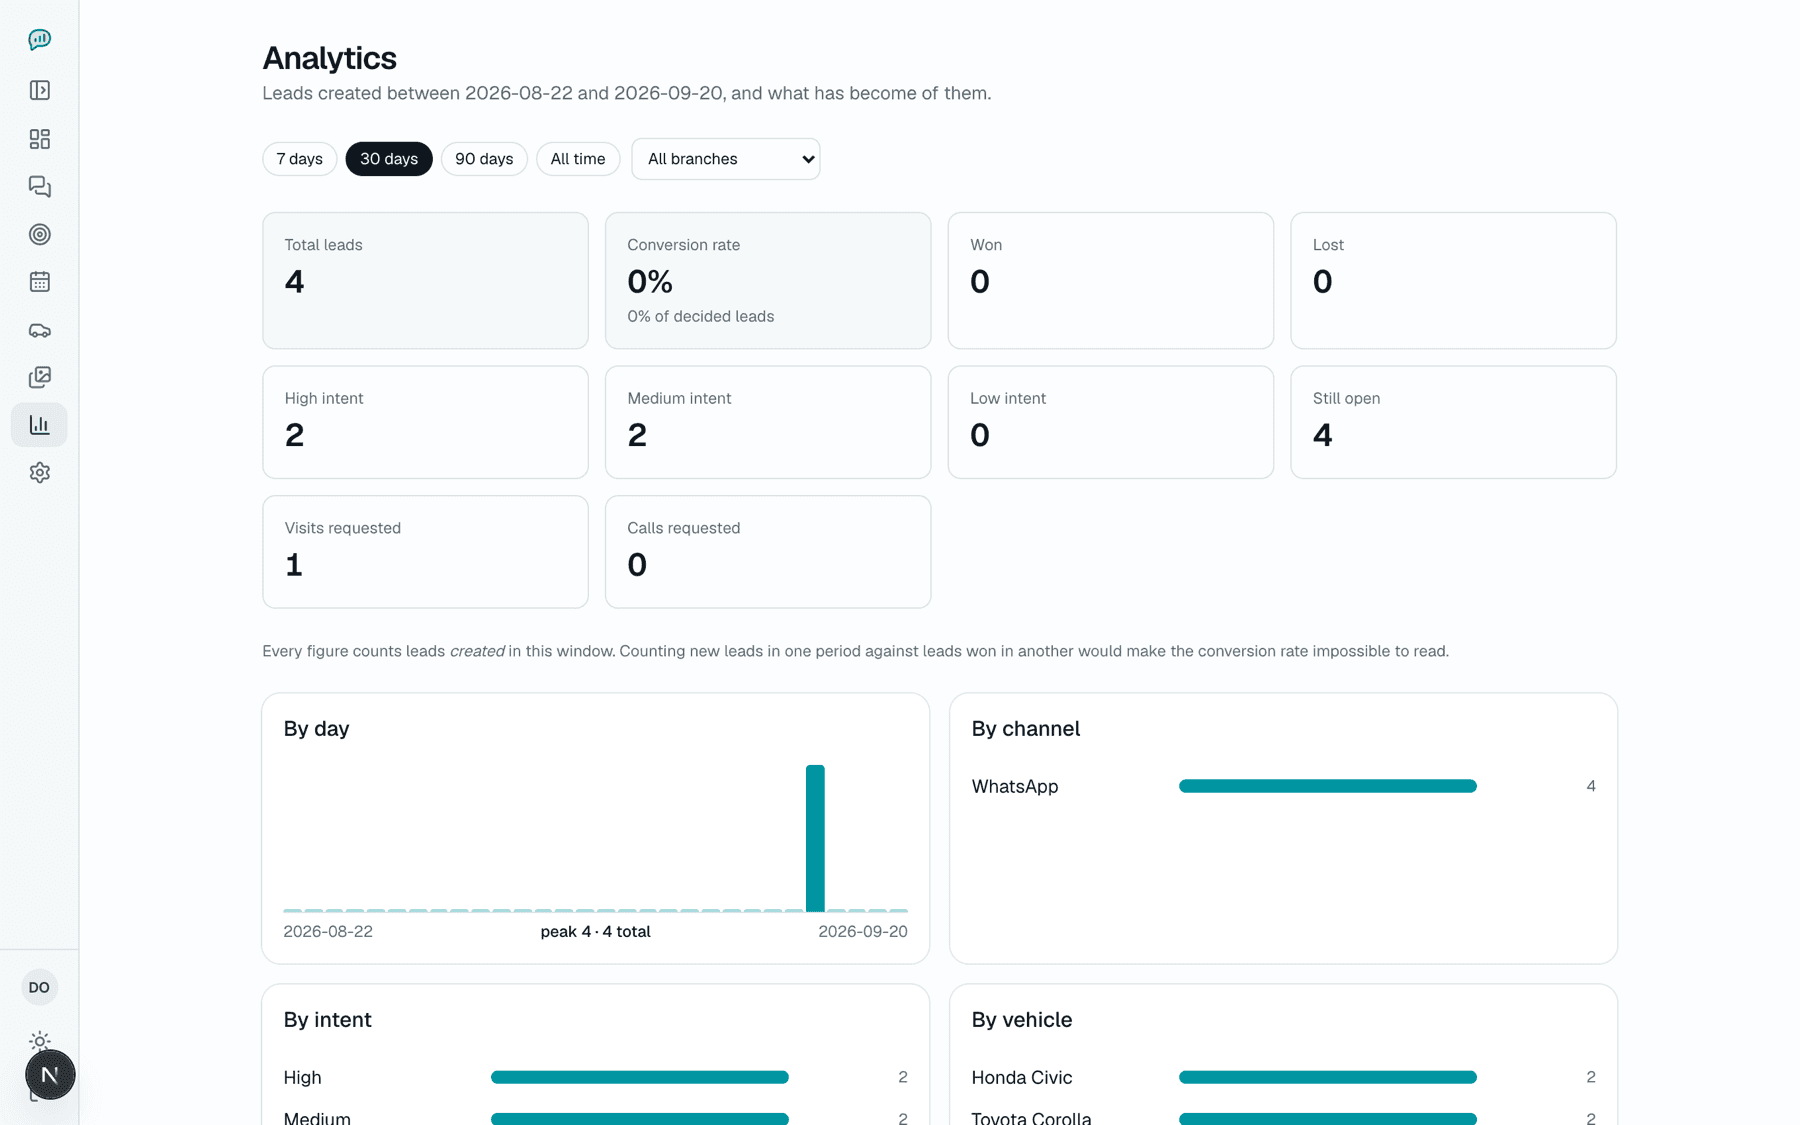Open the analytics bar chart icon
Viewport: 1800px width, 1125px height.
[39, 425]
